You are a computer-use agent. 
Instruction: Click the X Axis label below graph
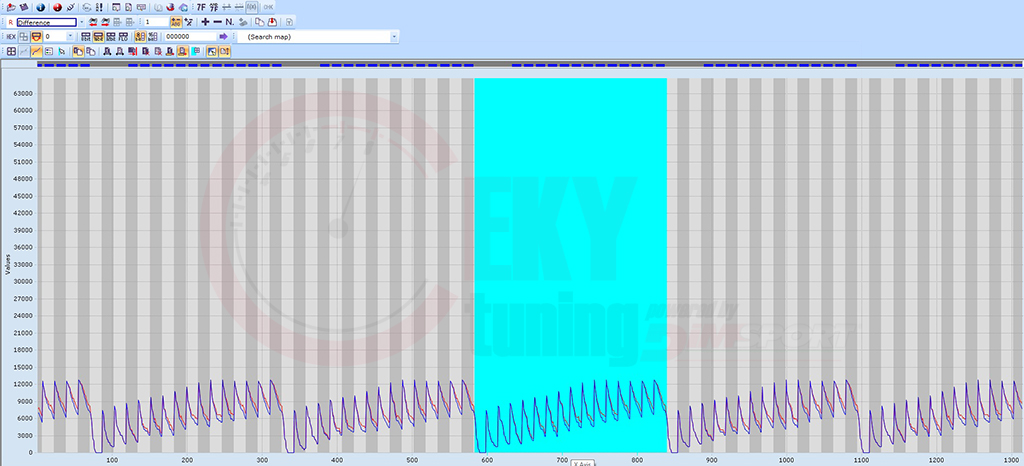(582, 463)
